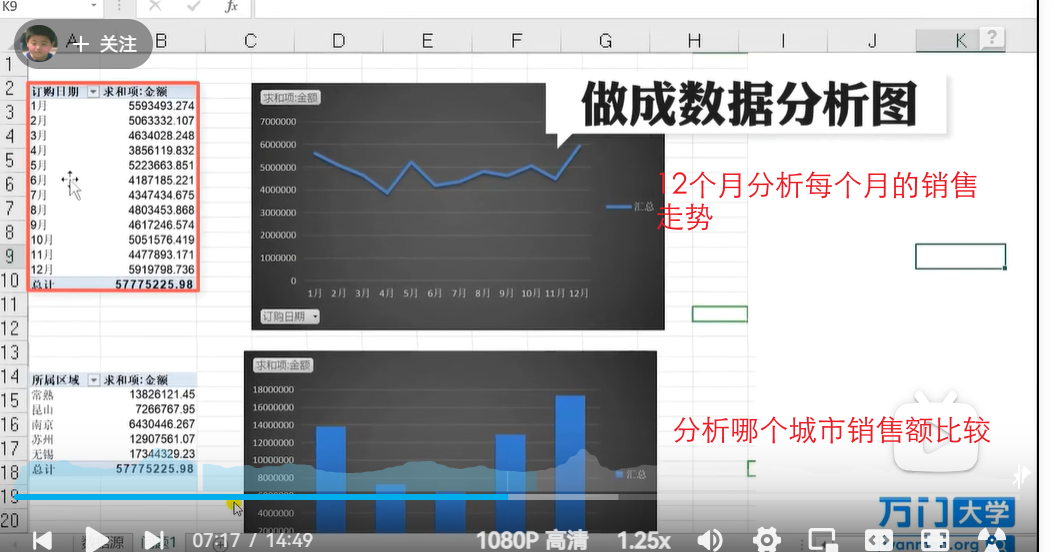Click the Bilibili TV play overlay icon
This screenshot has height=552, width=1055.
[x=936, y=432]
